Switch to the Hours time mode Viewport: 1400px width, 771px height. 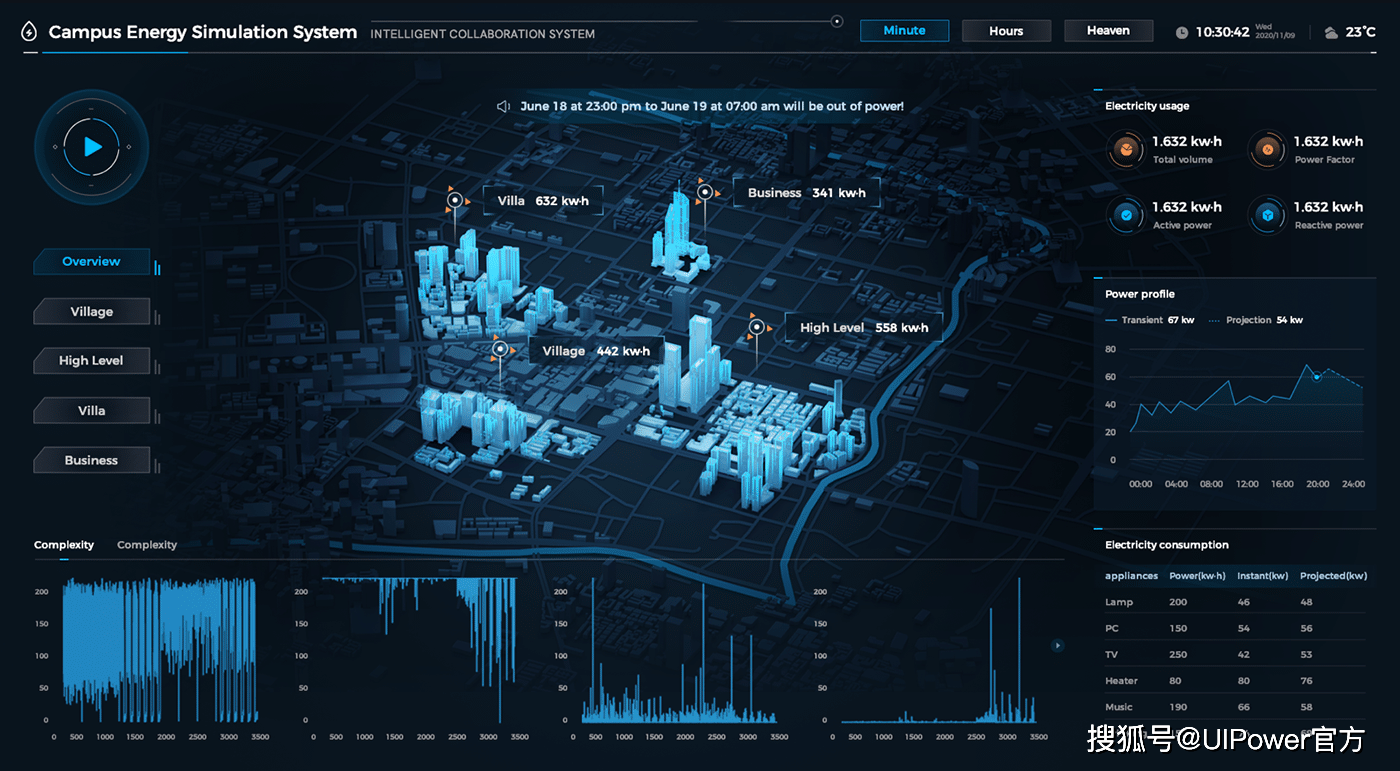1006,31
